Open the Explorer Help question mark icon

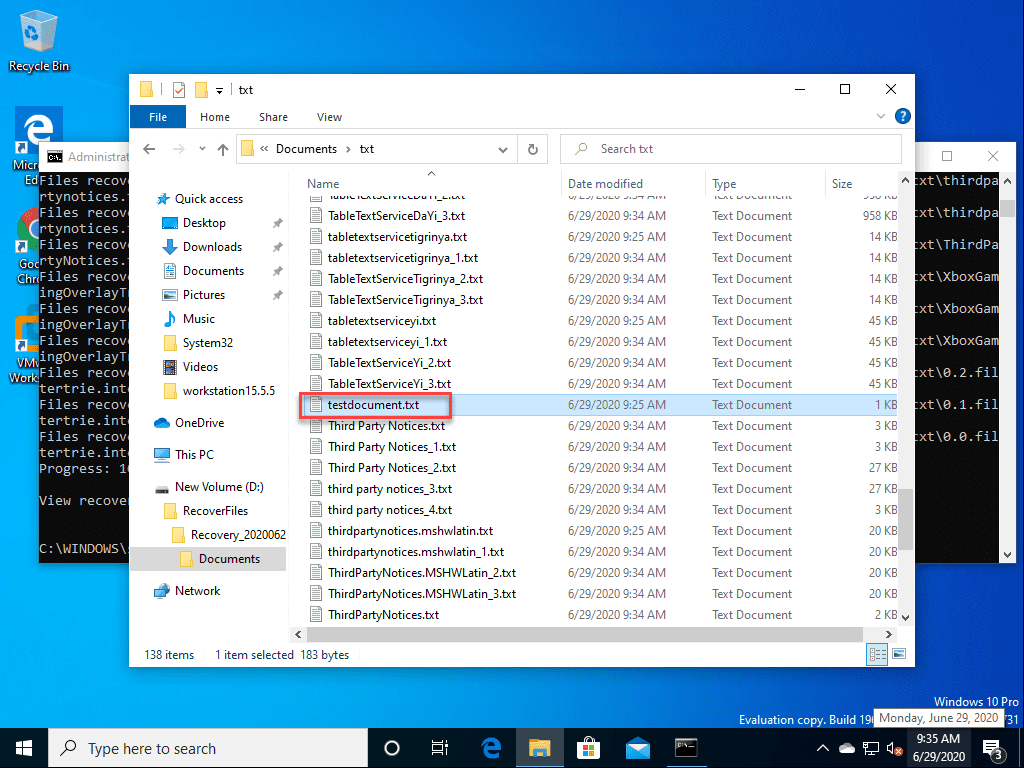(x=902, y=116)
